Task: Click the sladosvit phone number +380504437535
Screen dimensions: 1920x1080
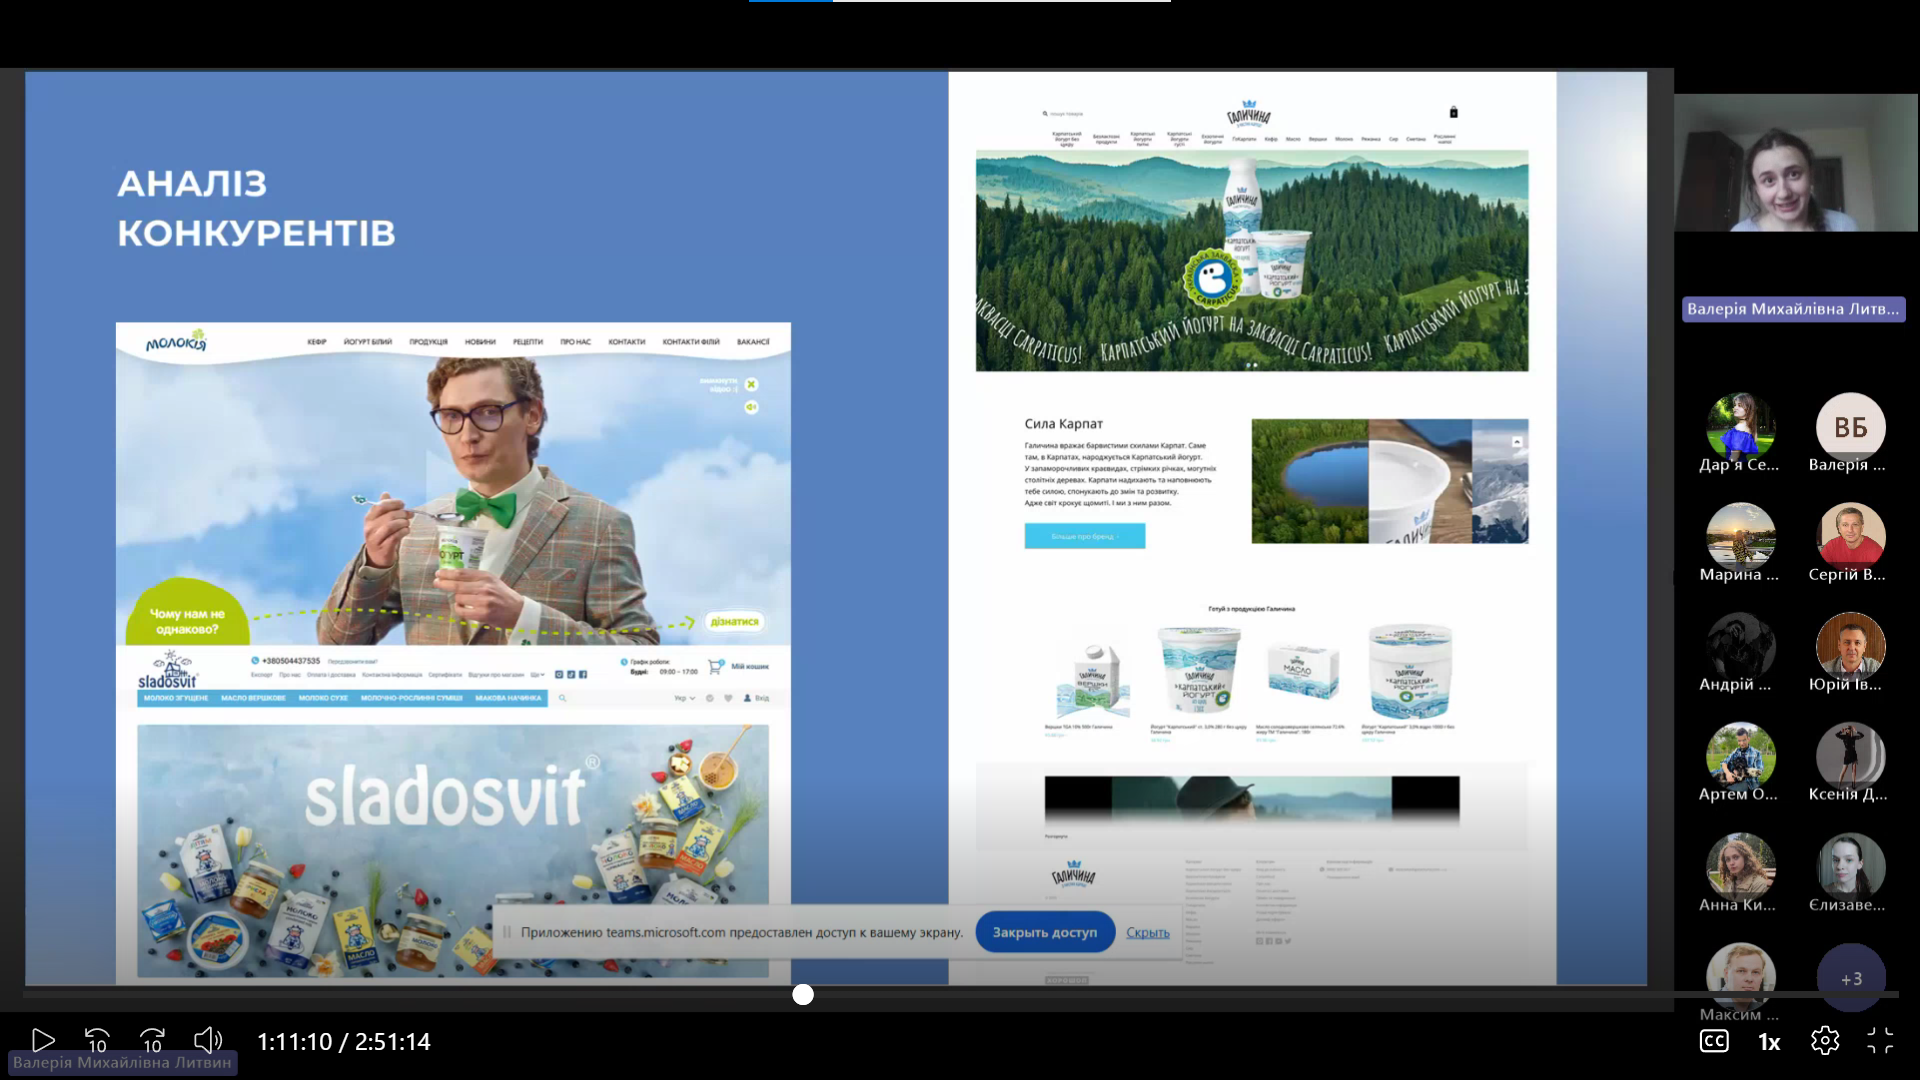Action: coord(290,661)
